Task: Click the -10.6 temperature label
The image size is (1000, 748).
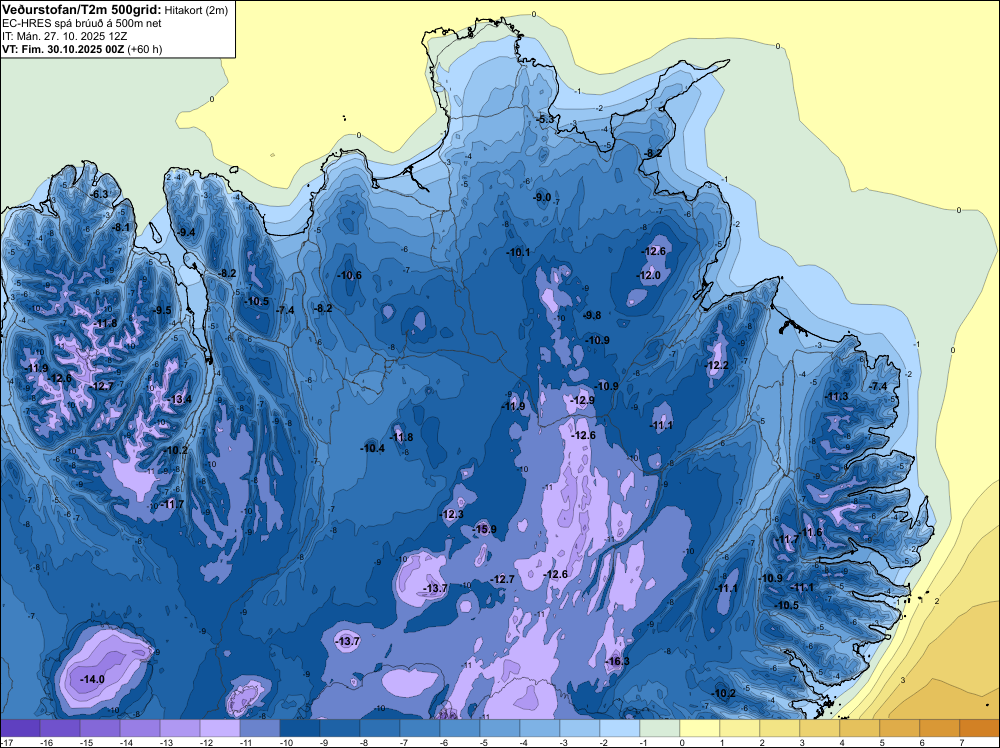Action: [x=349, y=275]
